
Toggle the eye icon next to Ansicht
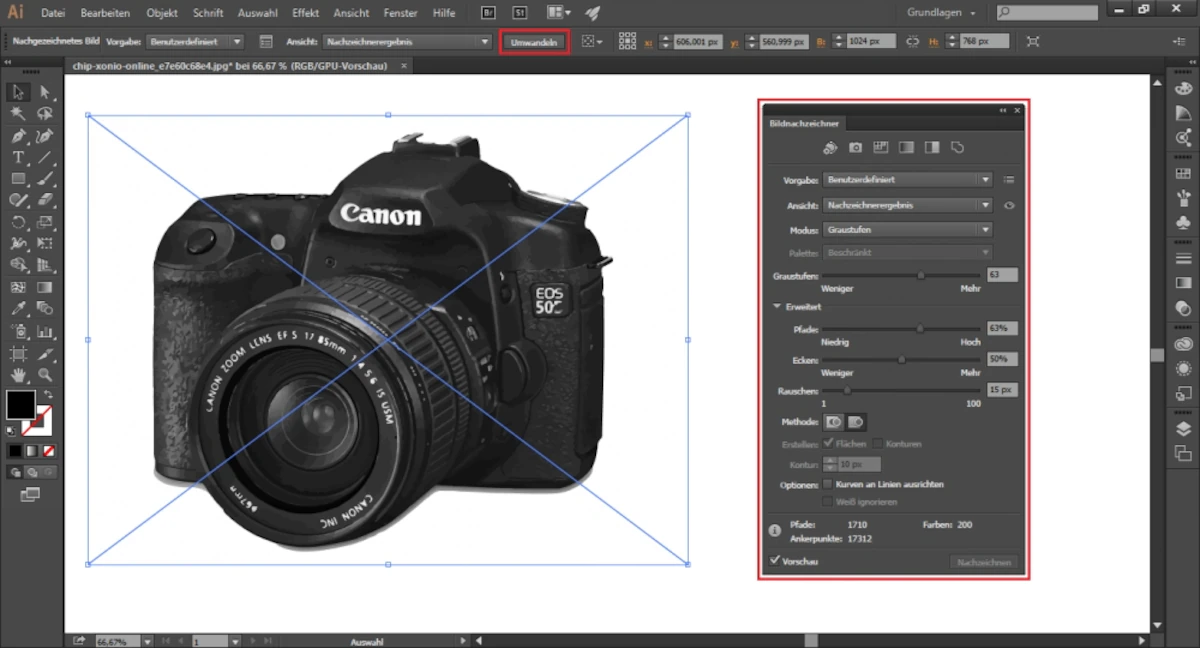[1009, 205]
